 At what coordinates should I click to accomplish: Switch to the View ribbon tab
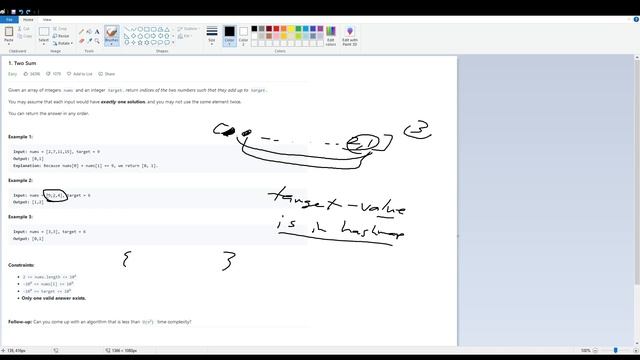(47, 20)
